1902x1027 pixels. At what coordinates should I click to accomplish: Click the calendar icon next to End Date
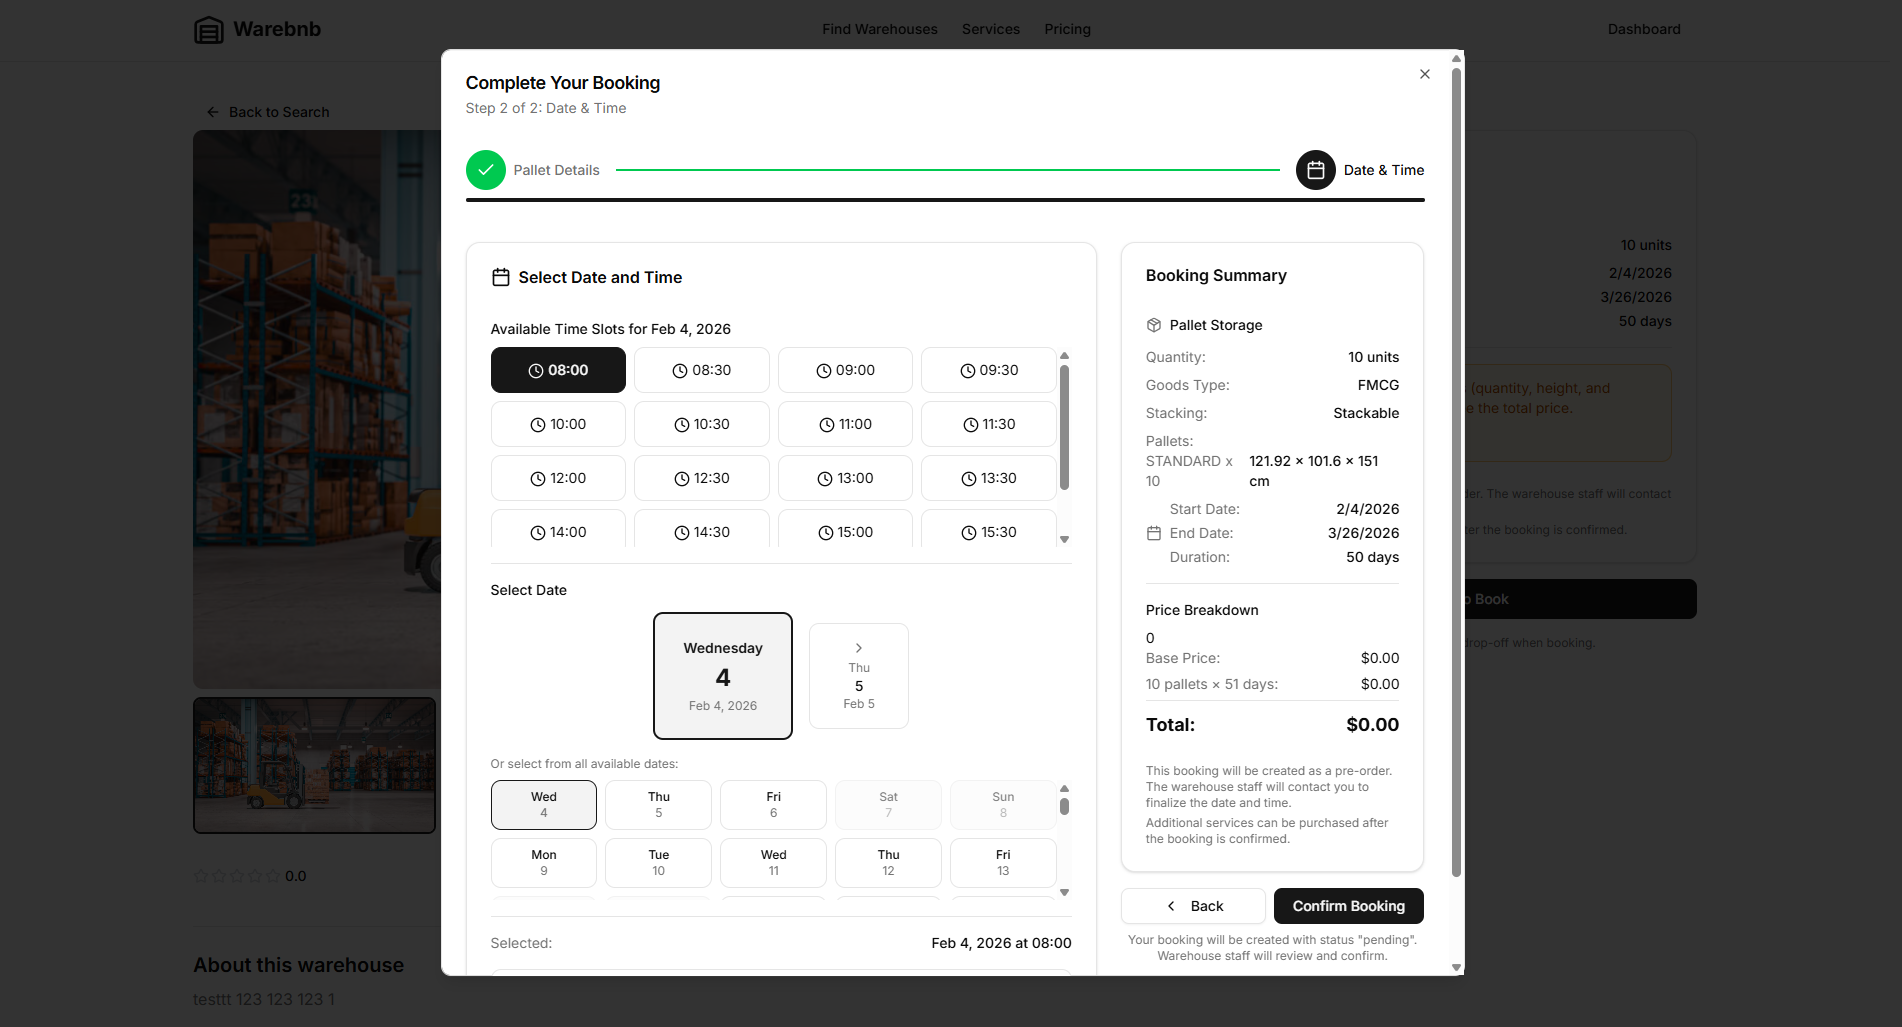tap(1152, 533)
